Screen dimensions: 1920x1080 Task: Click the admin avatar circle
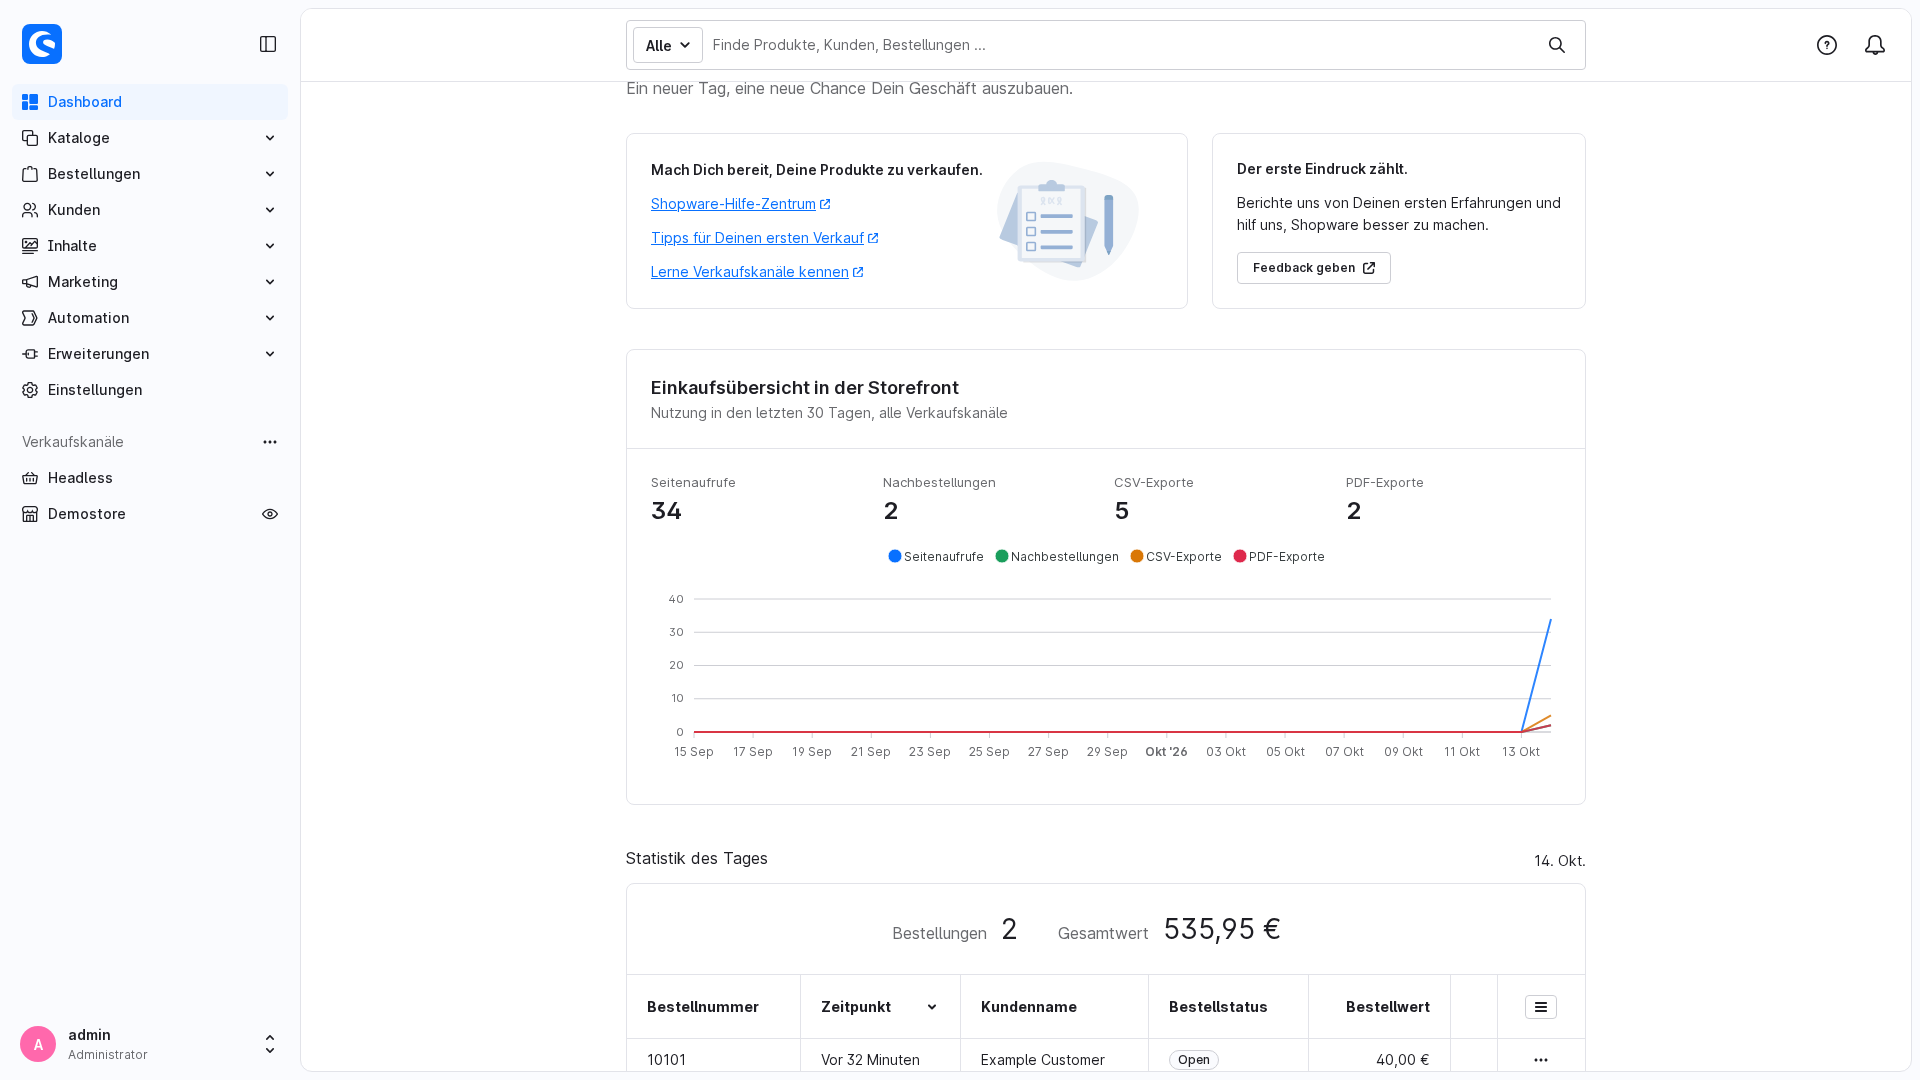pos(38,1044)
